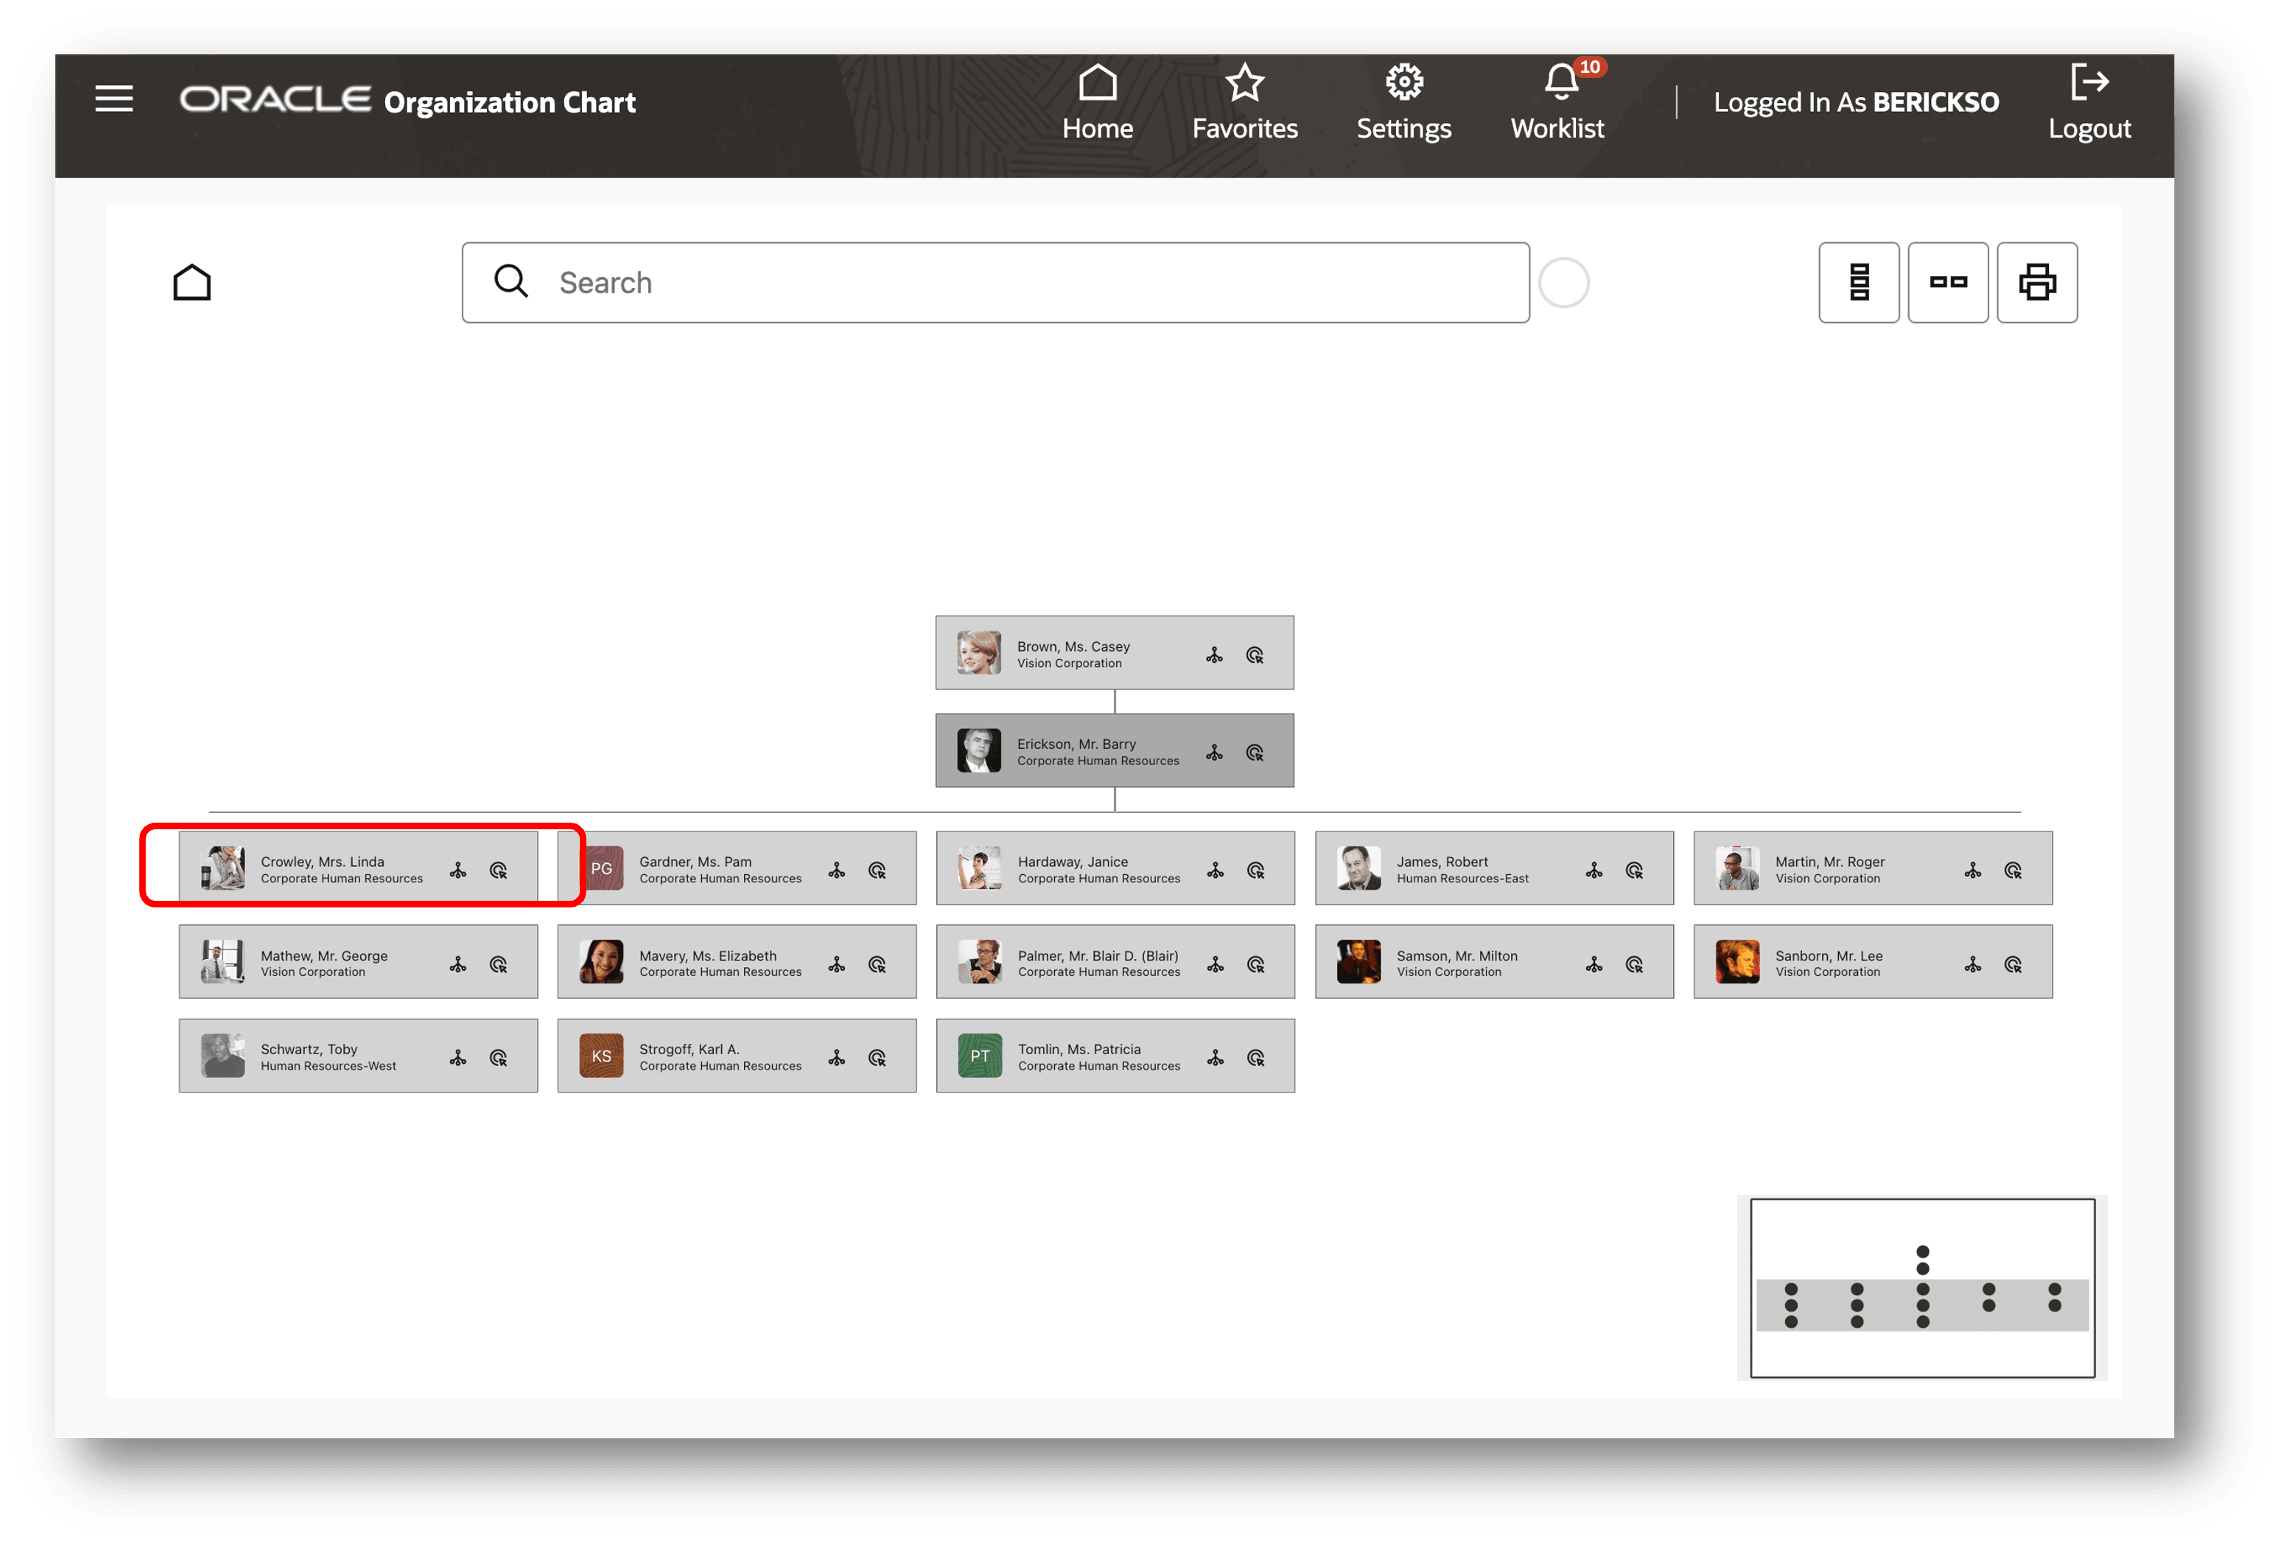Switch to vertical layout view icon
The width and height of the screenshot is (2282, 1544).
tap(1858, 283)
